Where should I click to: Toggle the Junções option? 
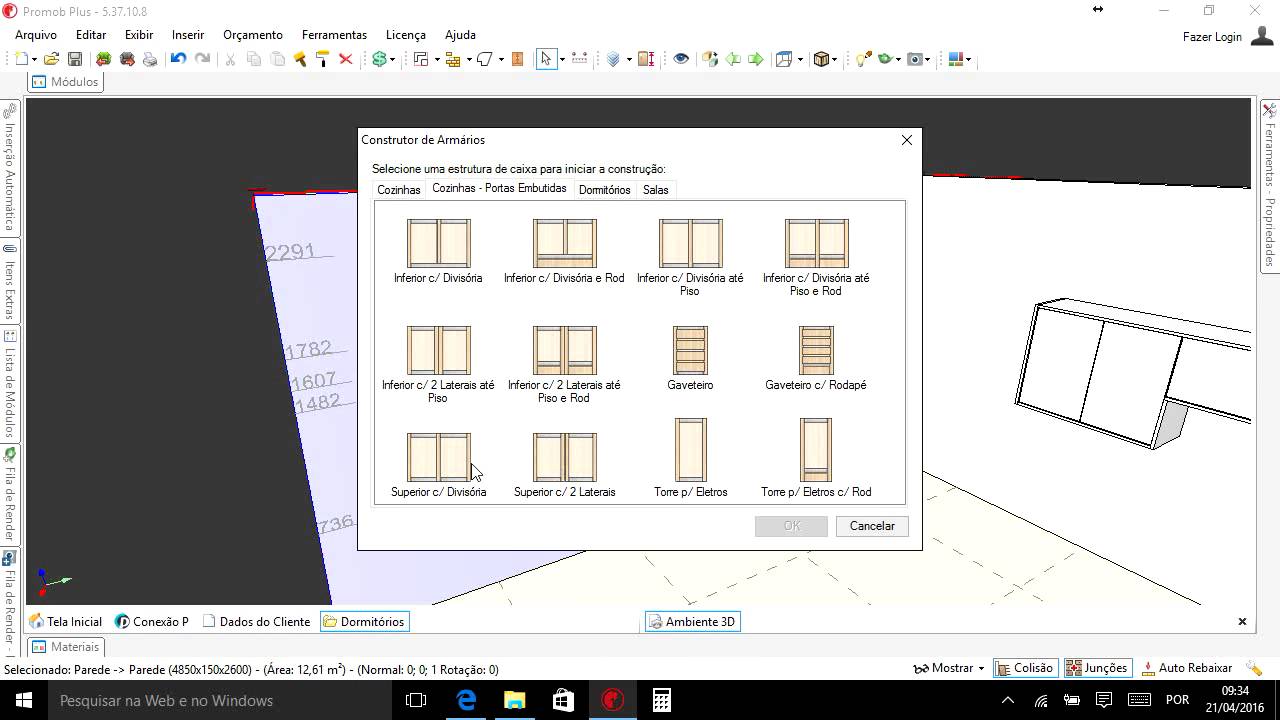coord(1097,668)
